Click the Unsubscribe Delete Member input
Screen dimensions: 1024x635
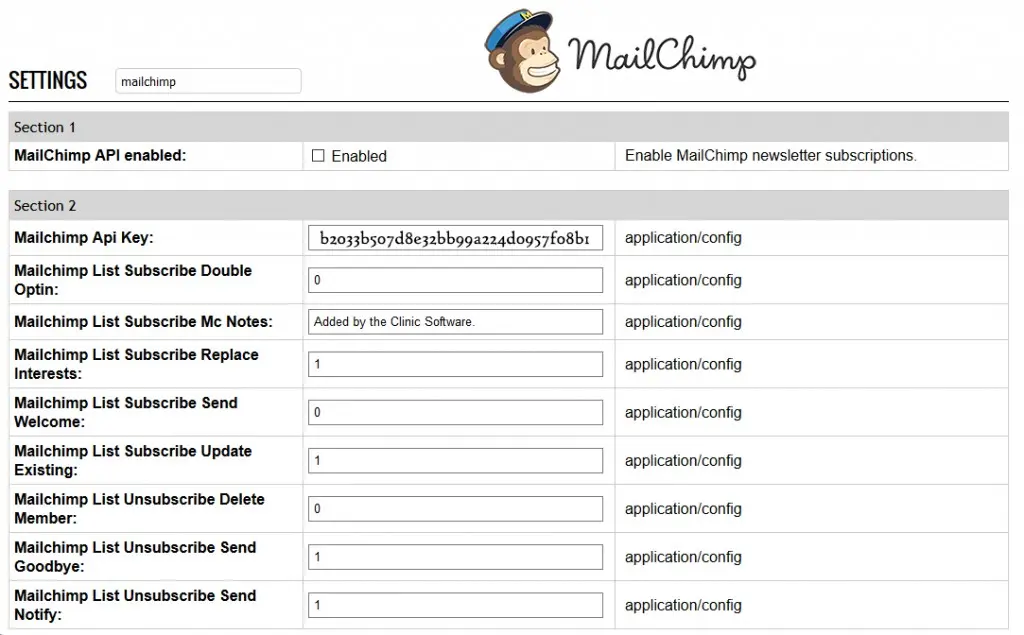coord(455,508)
